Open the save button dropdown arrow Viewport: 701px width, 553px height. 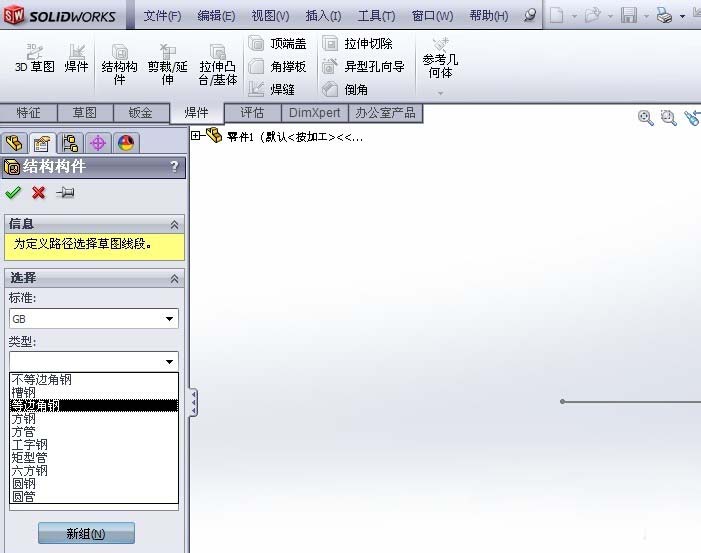pos(646,17)
